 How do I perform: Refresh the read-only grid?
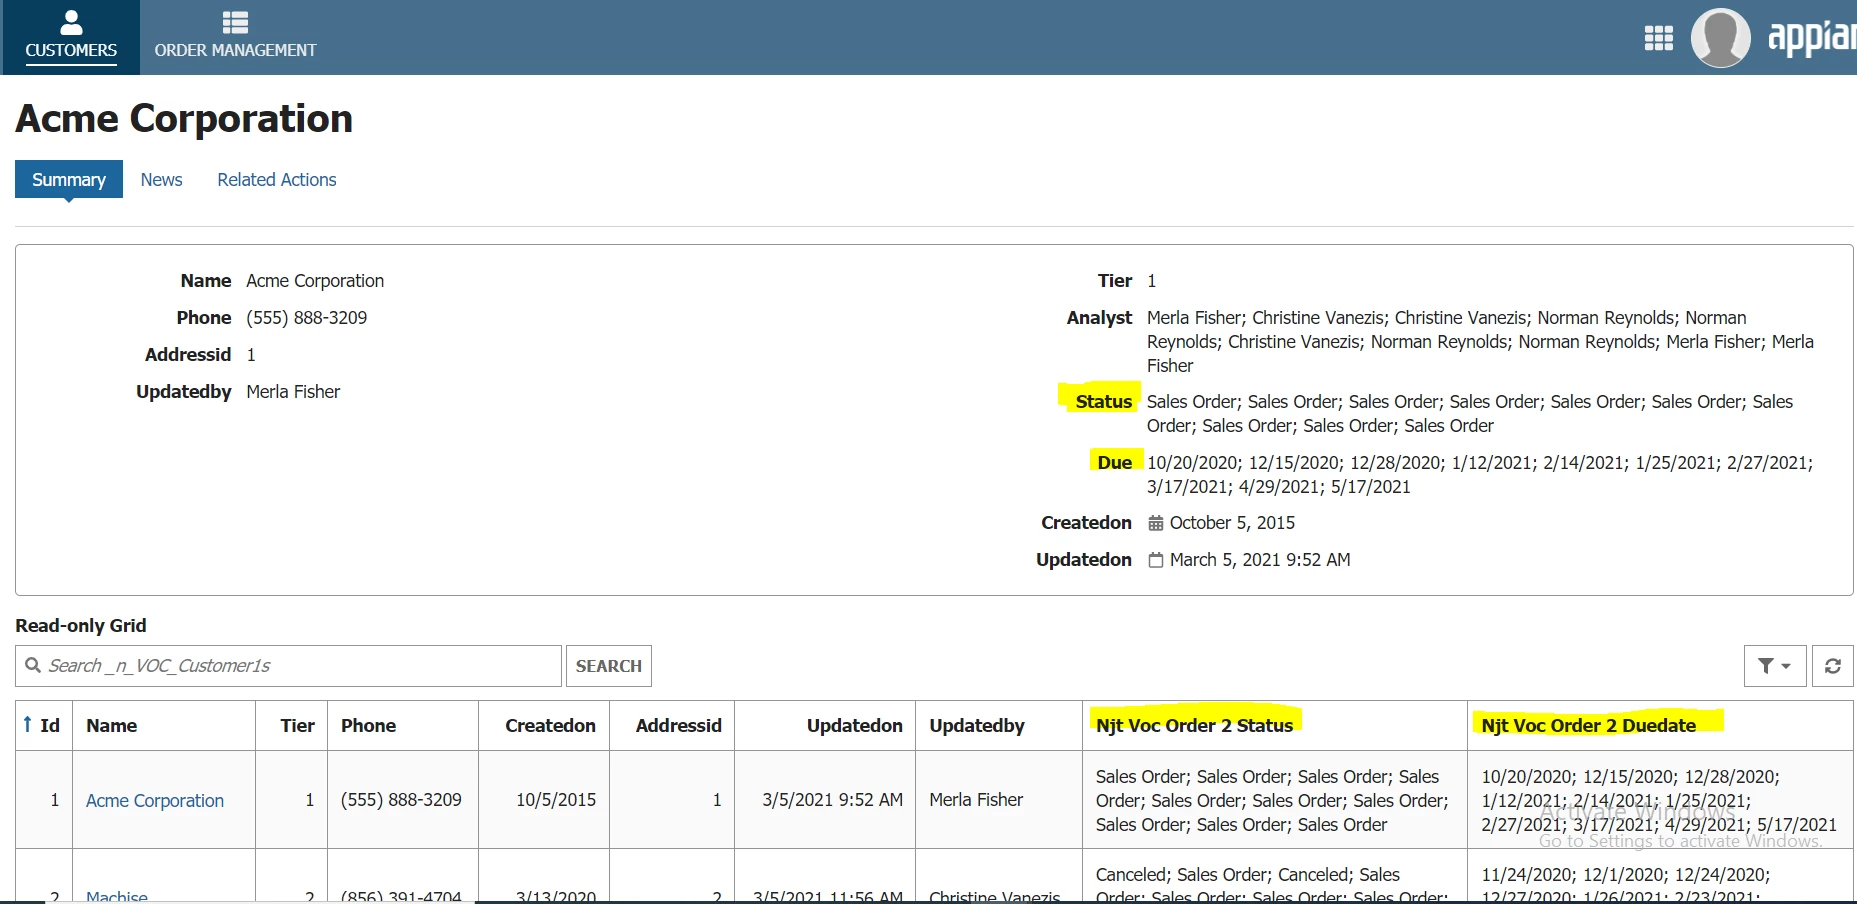click(x=1832, y=666)
